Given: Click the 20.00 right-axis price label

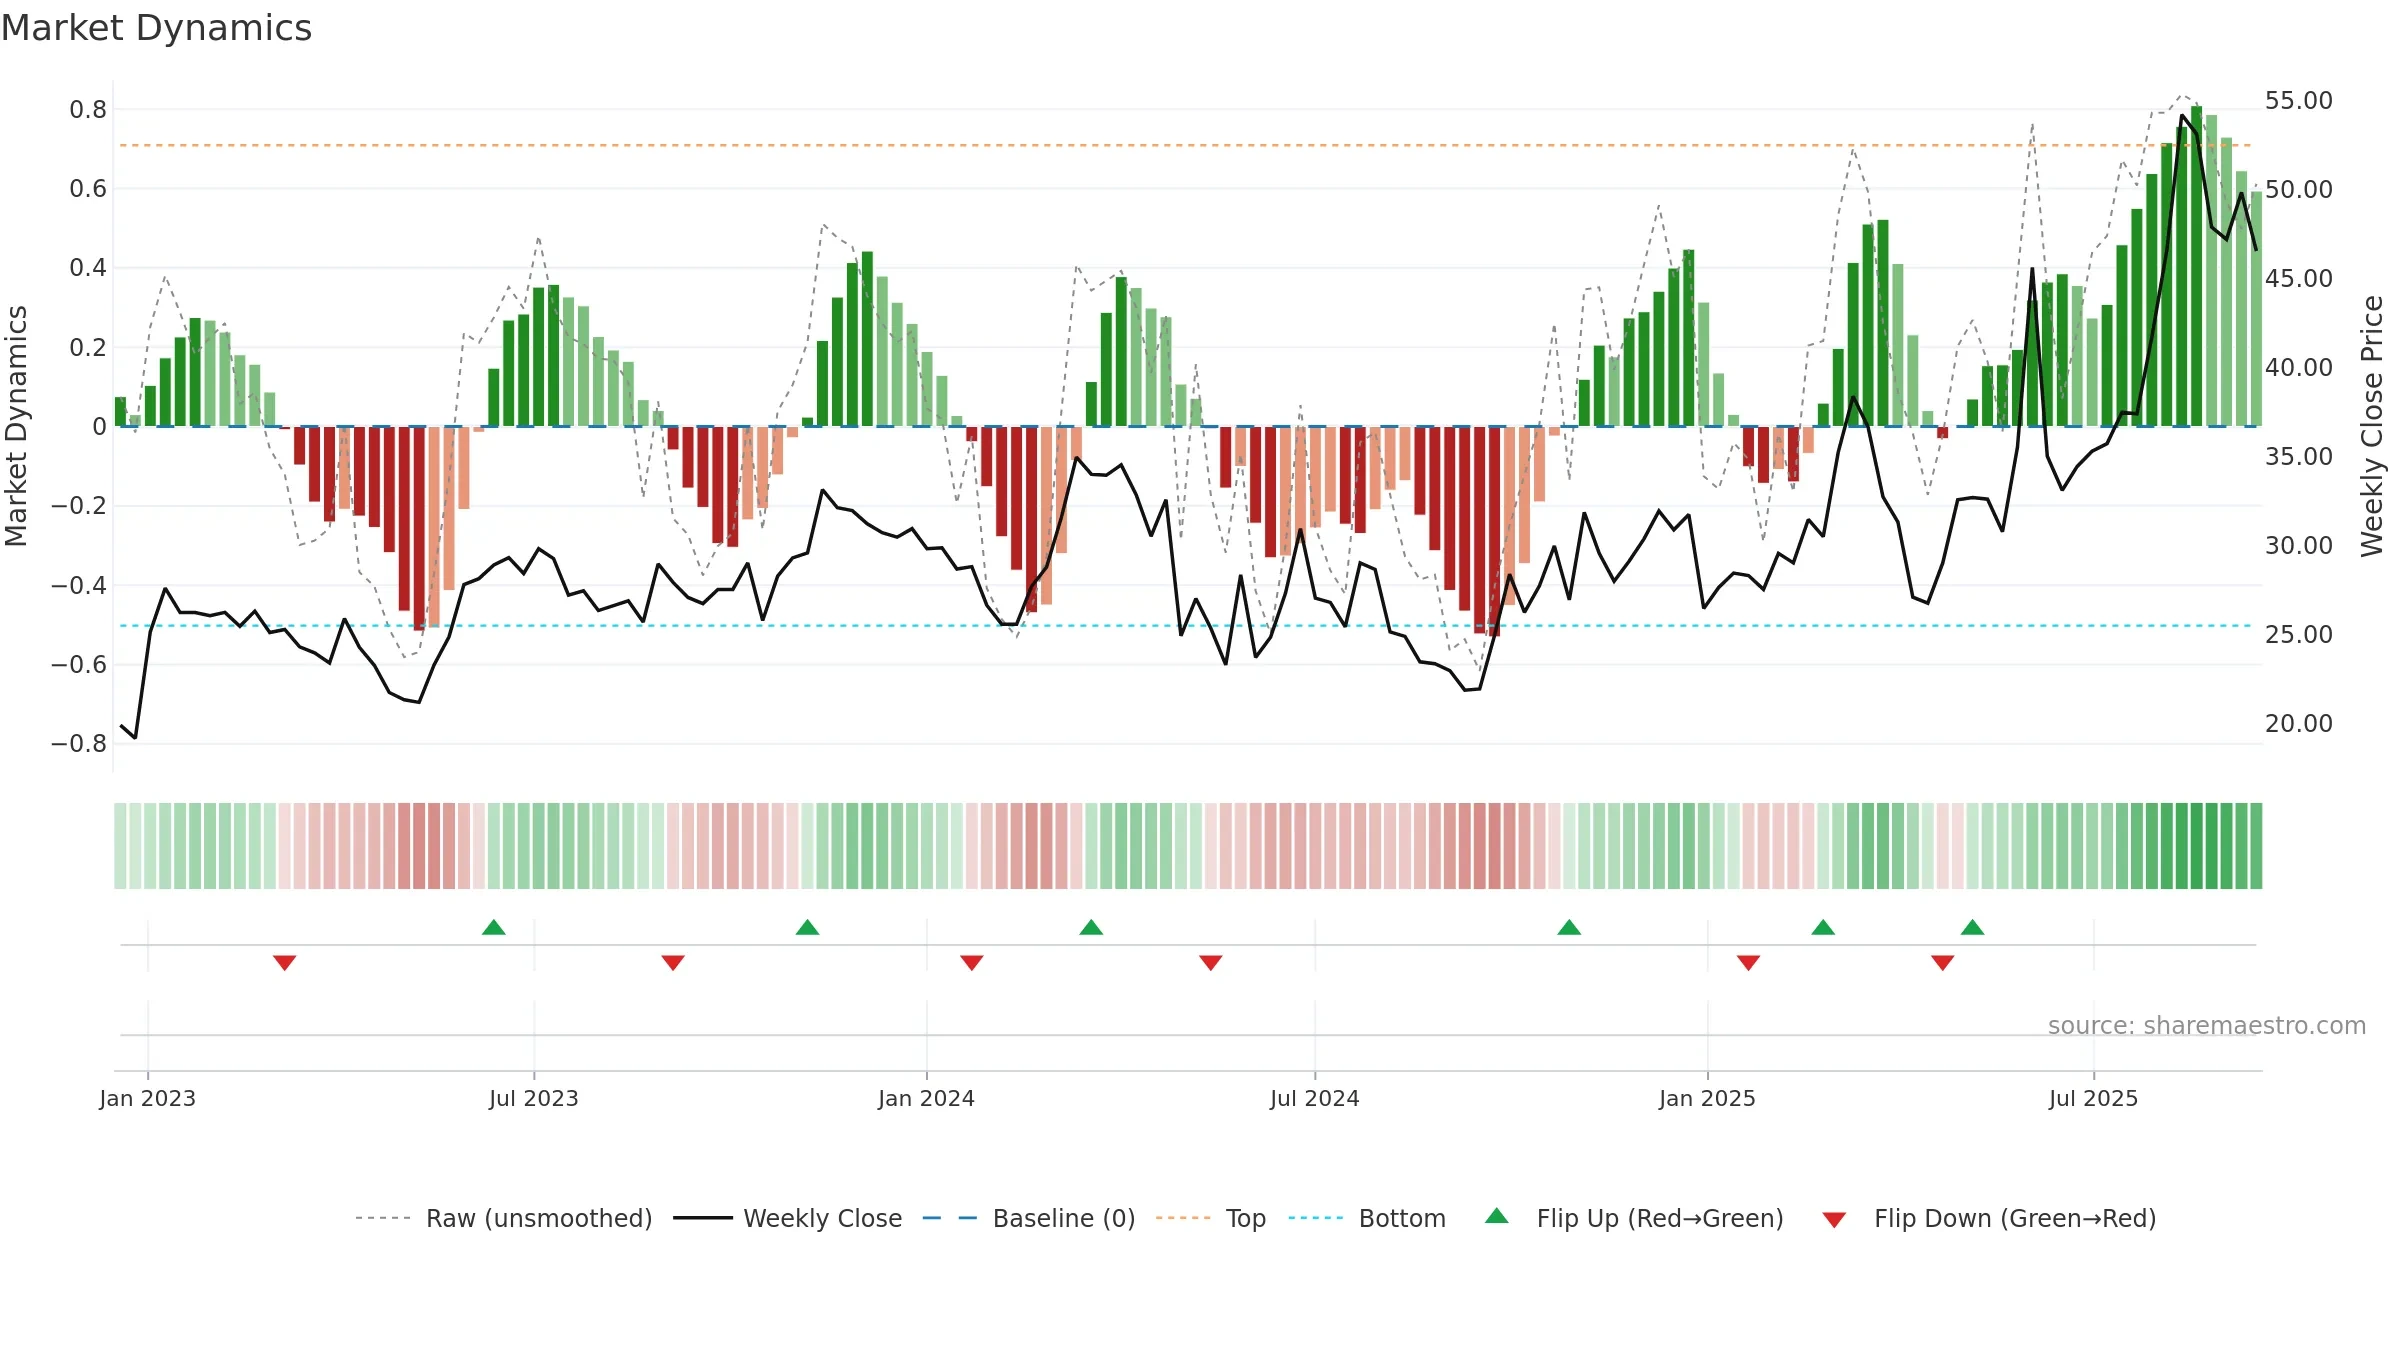Looking at the screenshot, I should (2299, 724).
